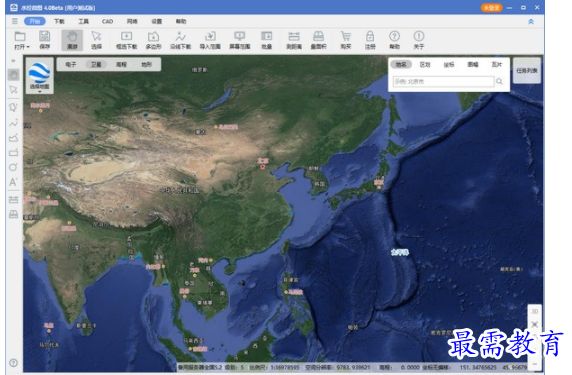
Task: Select the 屏幕范围 screen range tool
Action: pos(240,40)
